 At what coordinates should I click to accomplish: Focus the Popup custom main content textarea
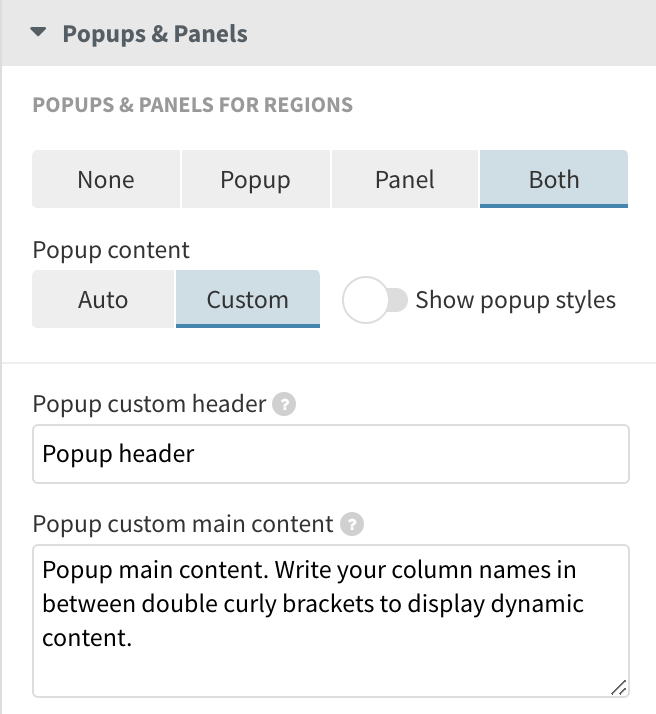tap(330, 620)
